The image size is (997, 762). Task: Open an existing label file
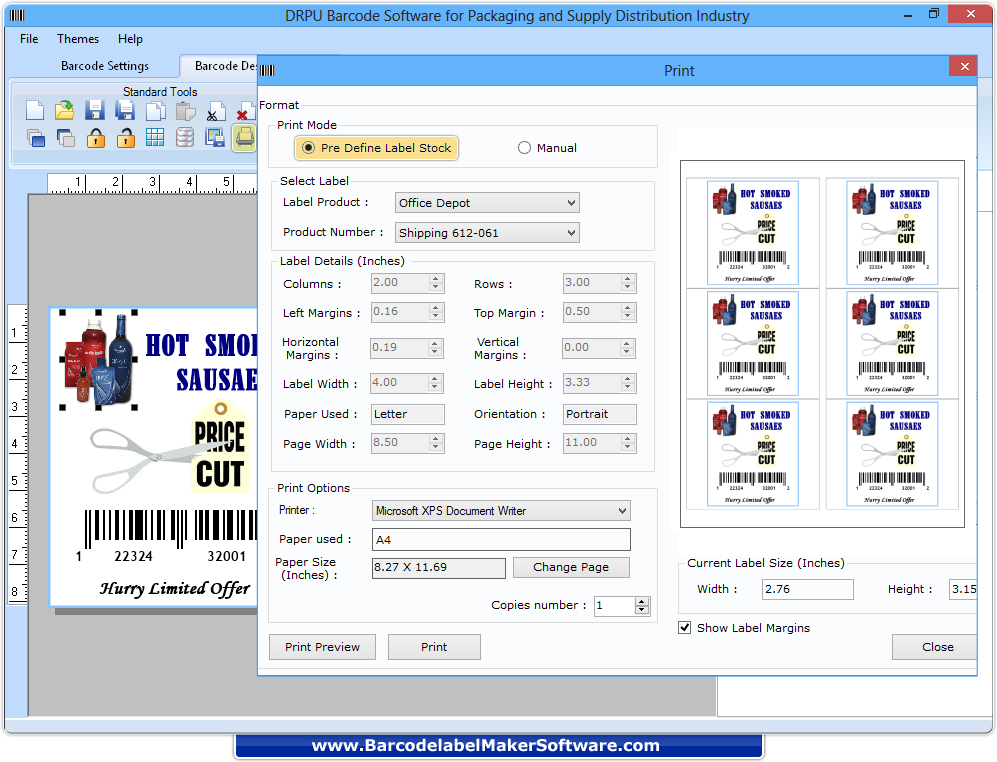tap(65, 112)
